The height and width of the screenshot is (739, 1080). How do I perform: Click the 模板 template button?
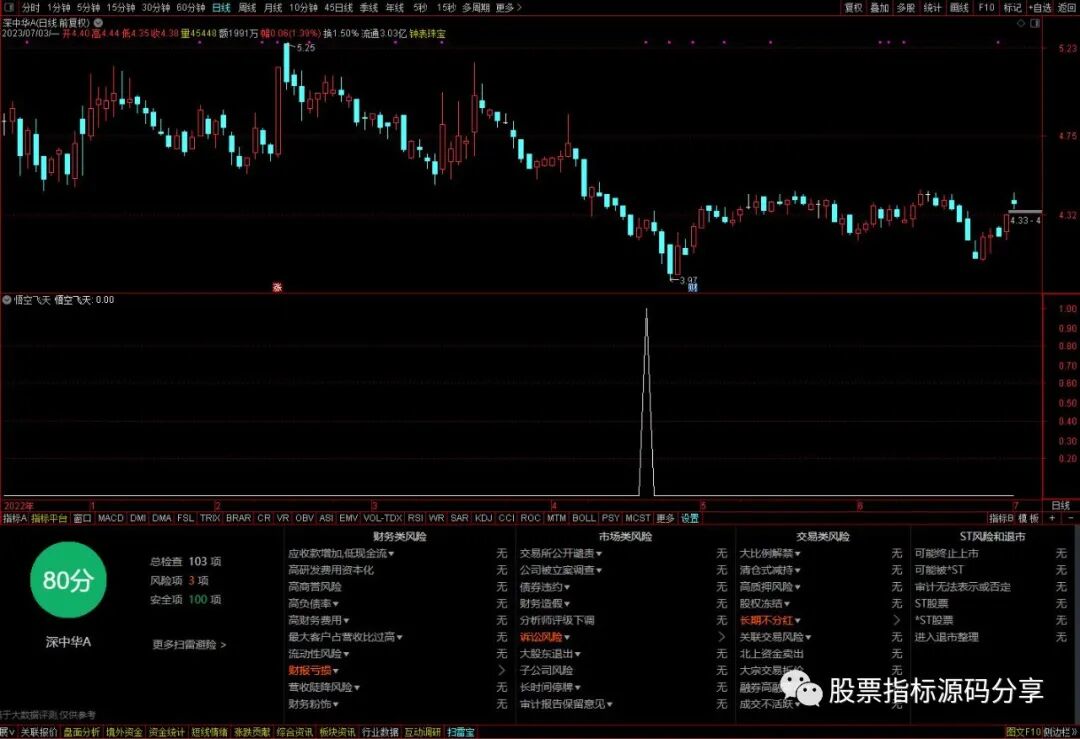click(x=1029, y=518)
